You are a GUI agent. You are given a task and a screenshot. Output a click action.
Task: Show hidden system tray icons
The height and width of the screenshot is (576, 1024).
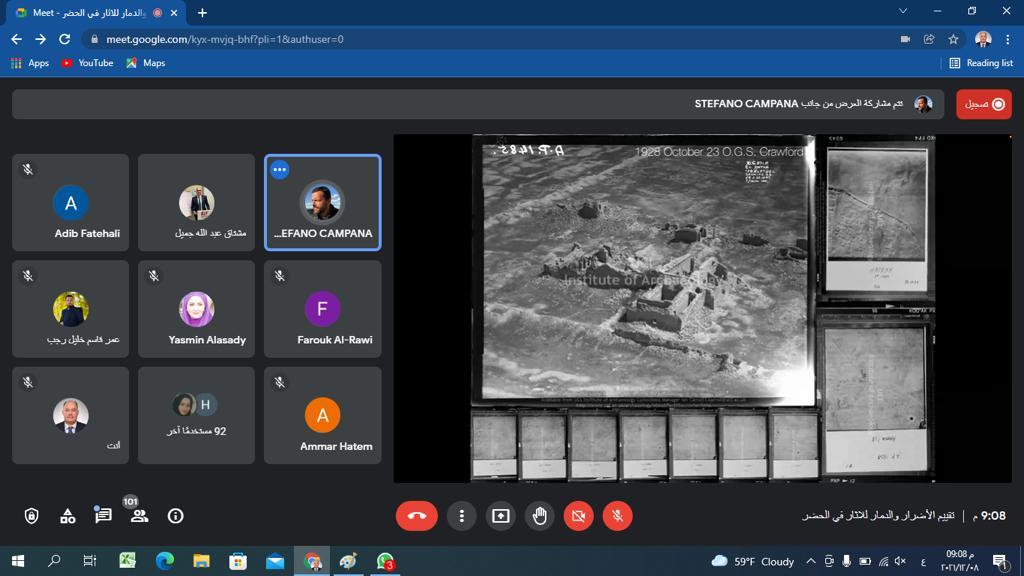810,561
